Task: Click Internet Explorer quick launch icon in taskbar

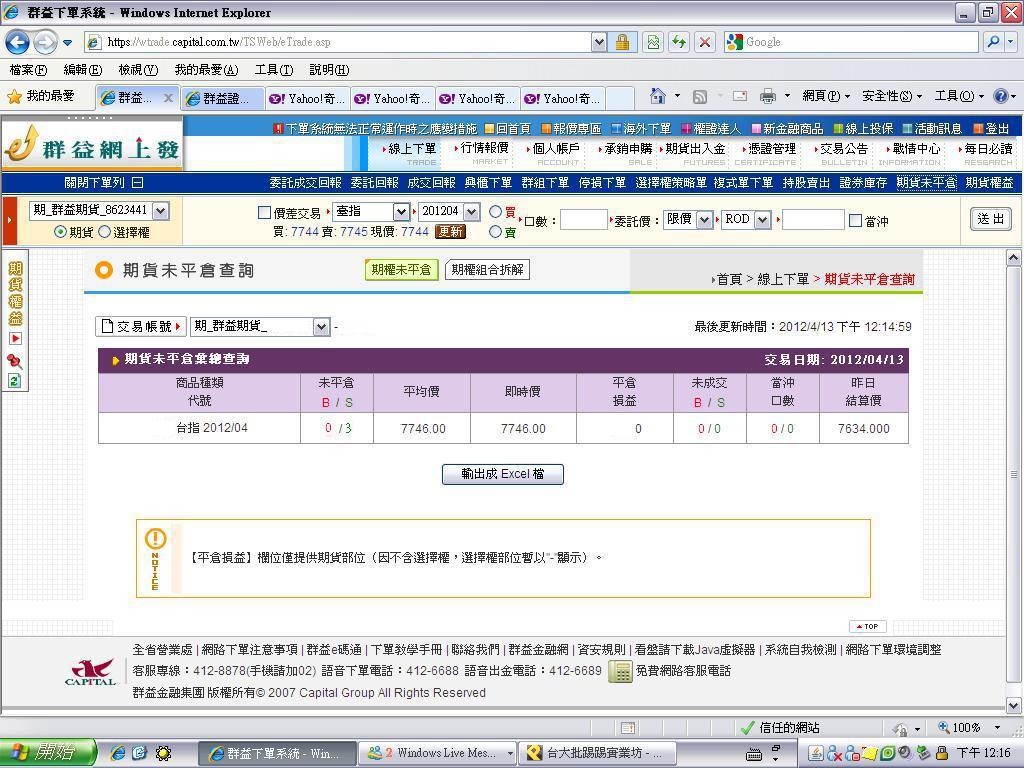Action: [x=118, y=753]
